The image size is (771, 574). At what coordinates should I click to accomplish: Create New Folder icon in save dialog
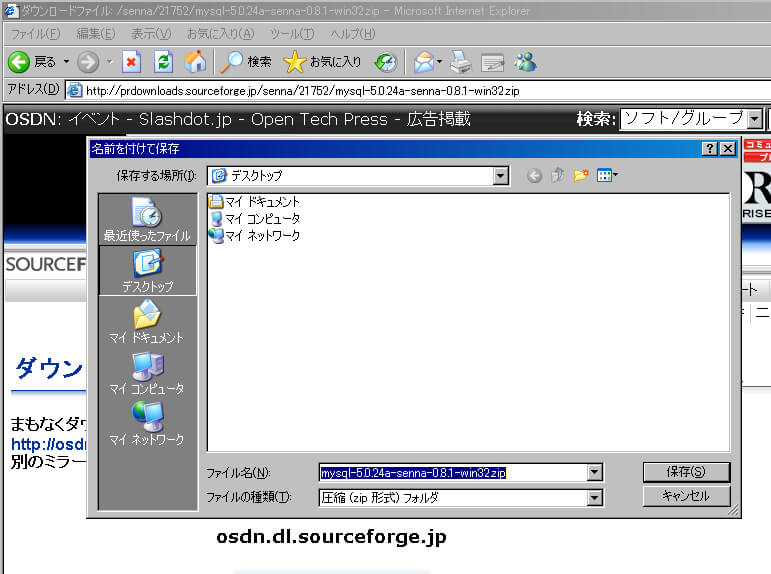tap(580, 176)
